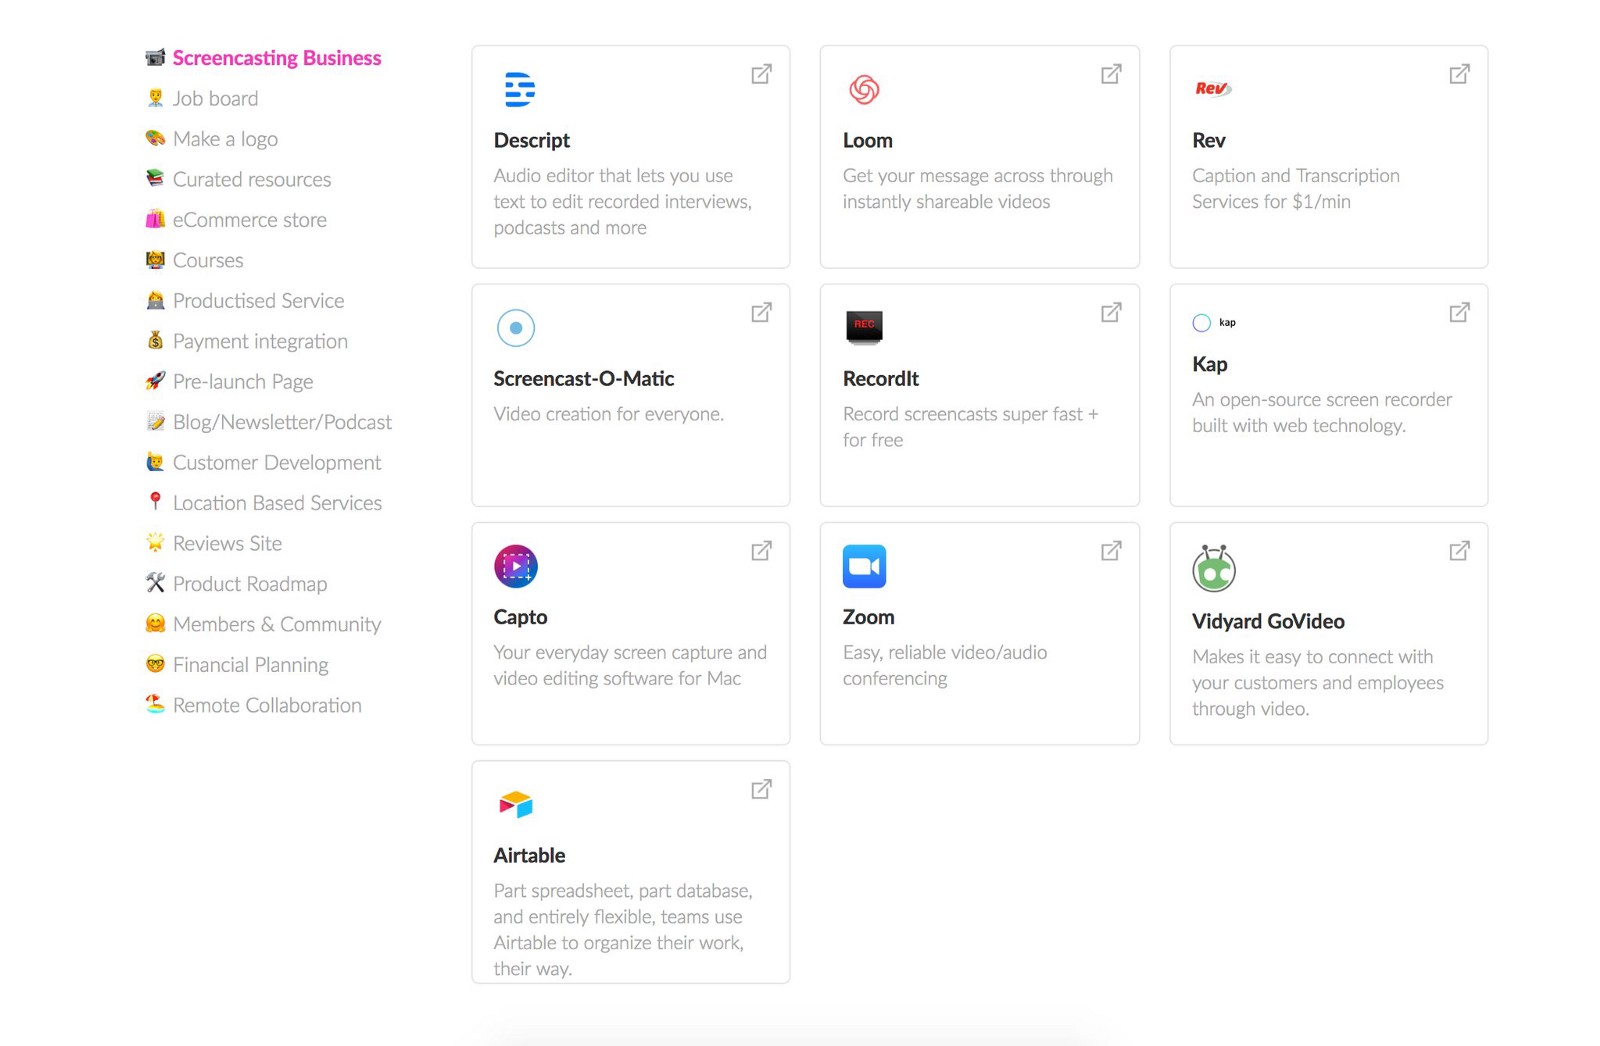Click the Descript logo icon

[519, 90]
